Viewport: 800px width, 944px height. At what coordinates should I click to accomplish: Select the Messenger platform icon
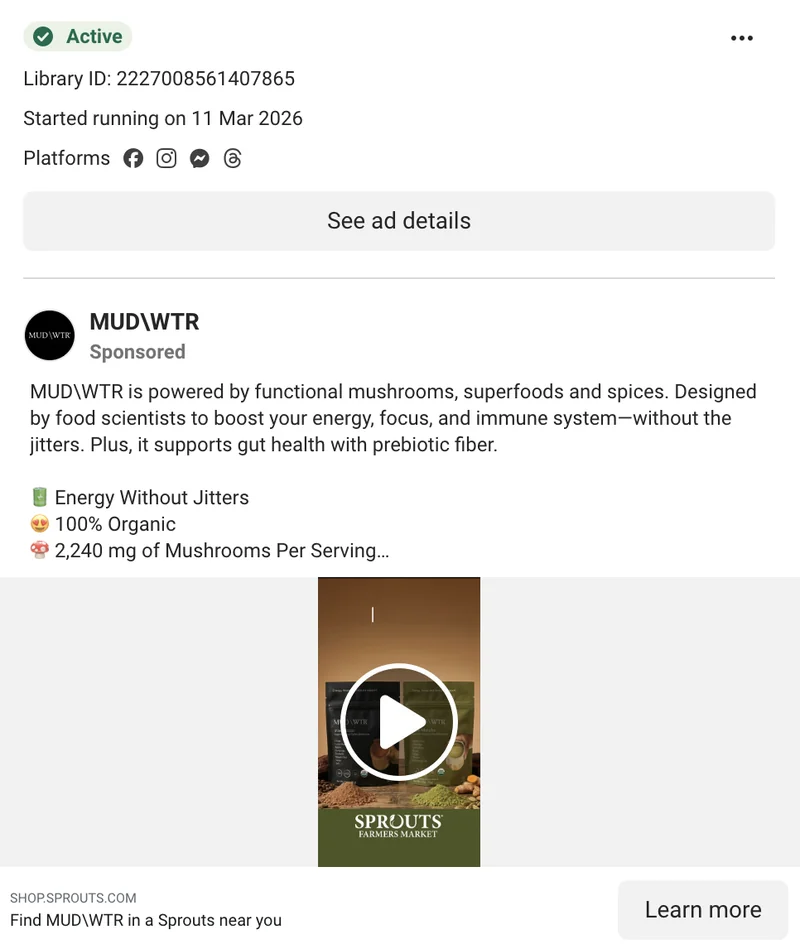point(199,158)
